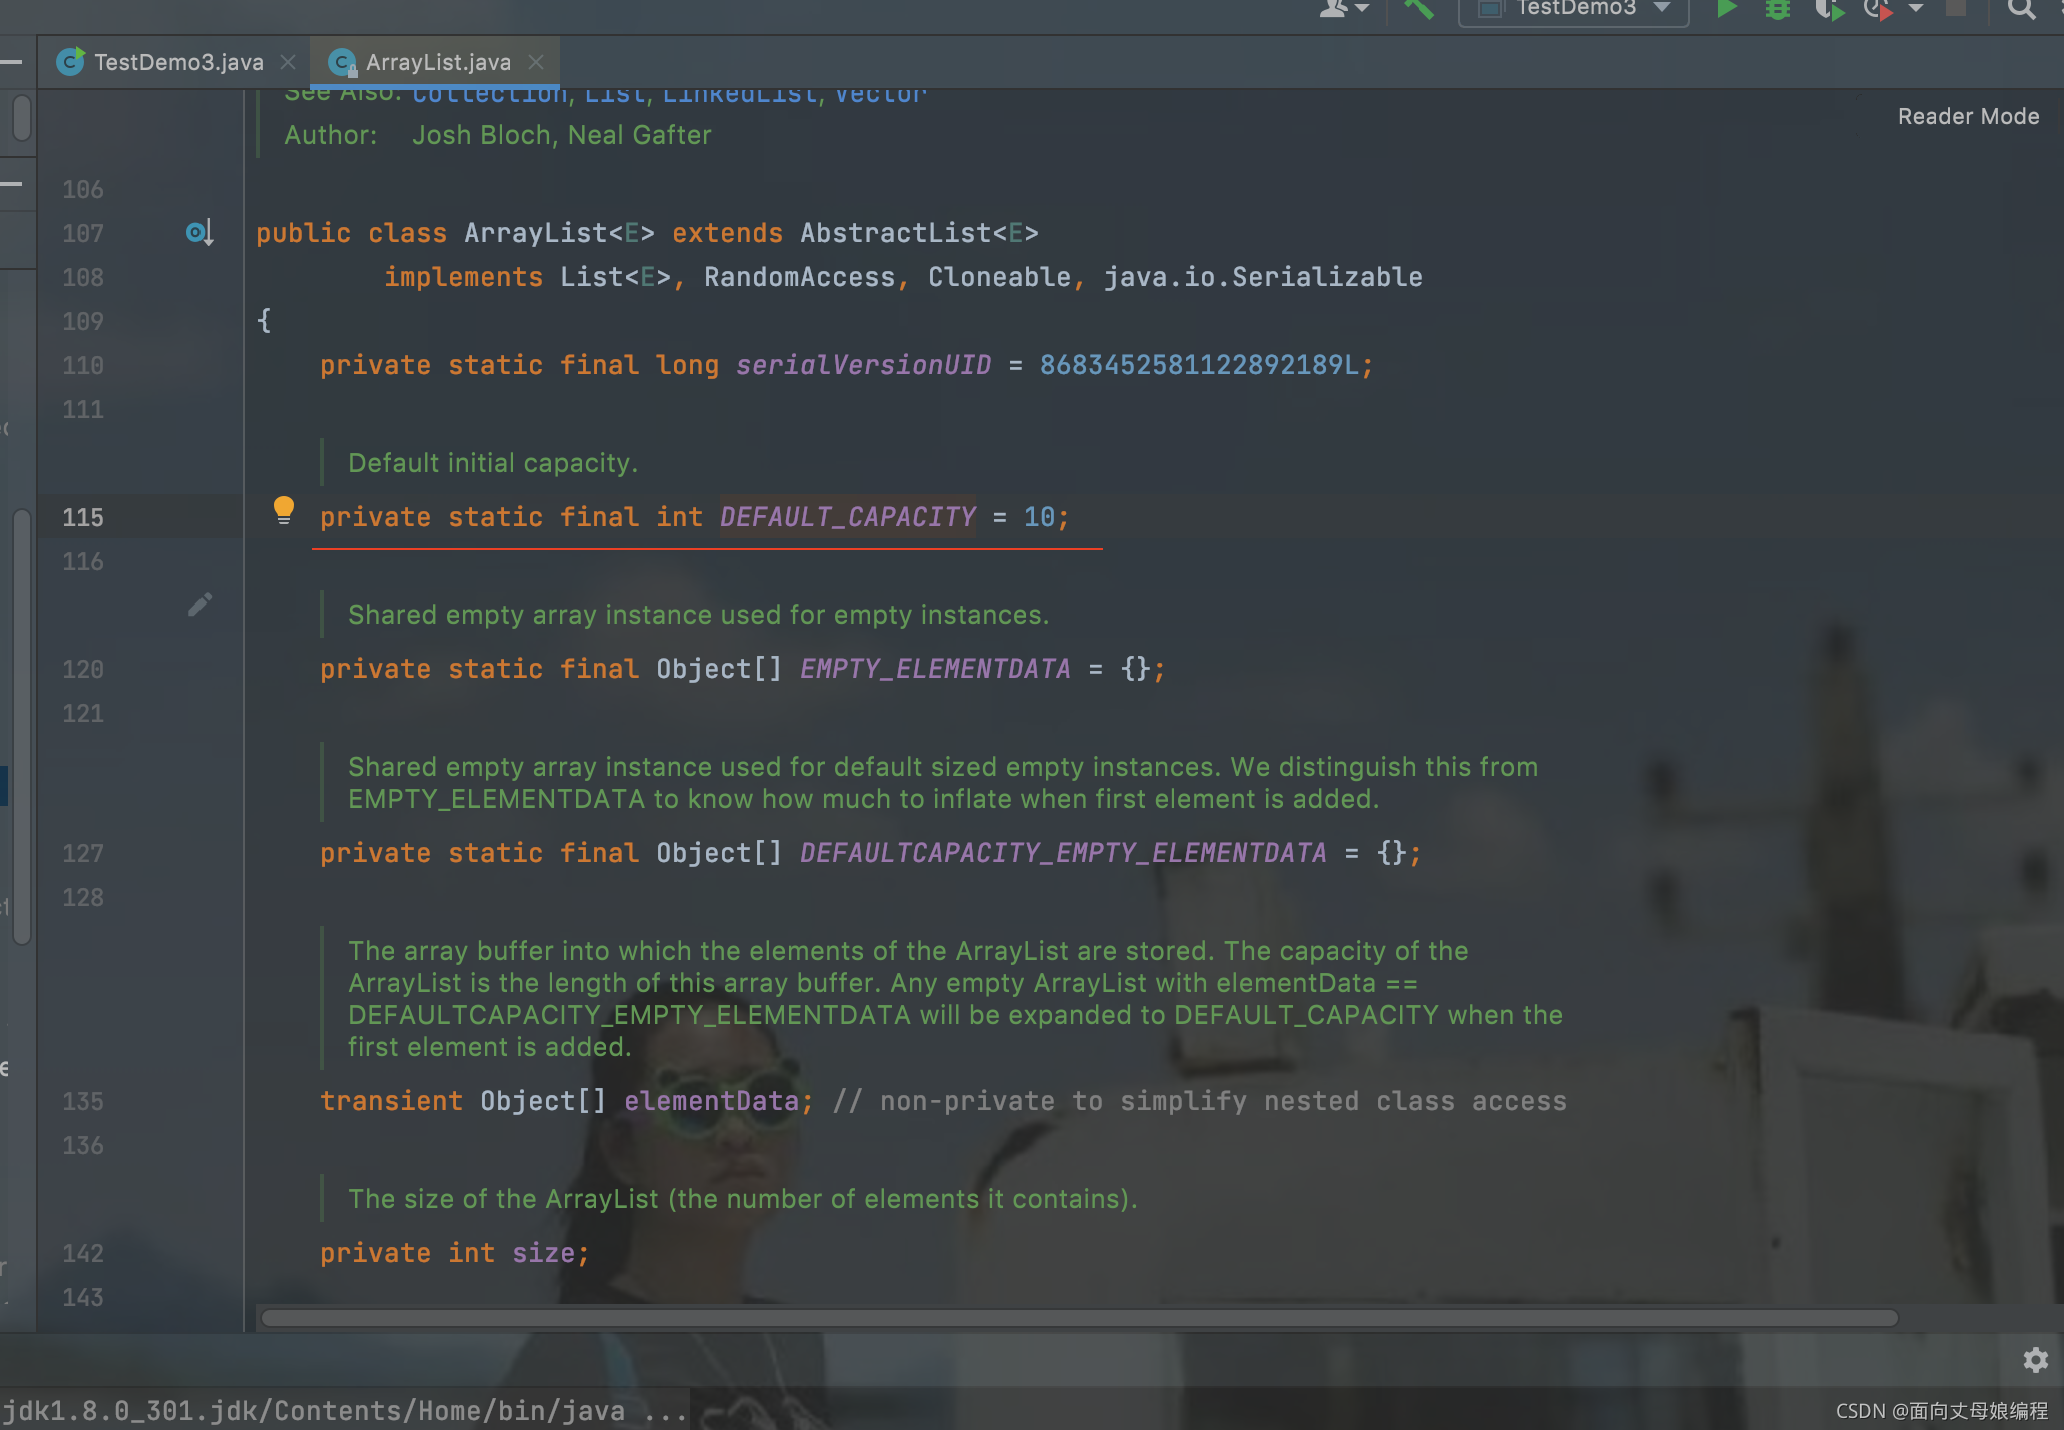The width and height of the screenshot is (2064, 1430).
Task: Close the TestDemo3.java tab
Action: tap(288, 62)
